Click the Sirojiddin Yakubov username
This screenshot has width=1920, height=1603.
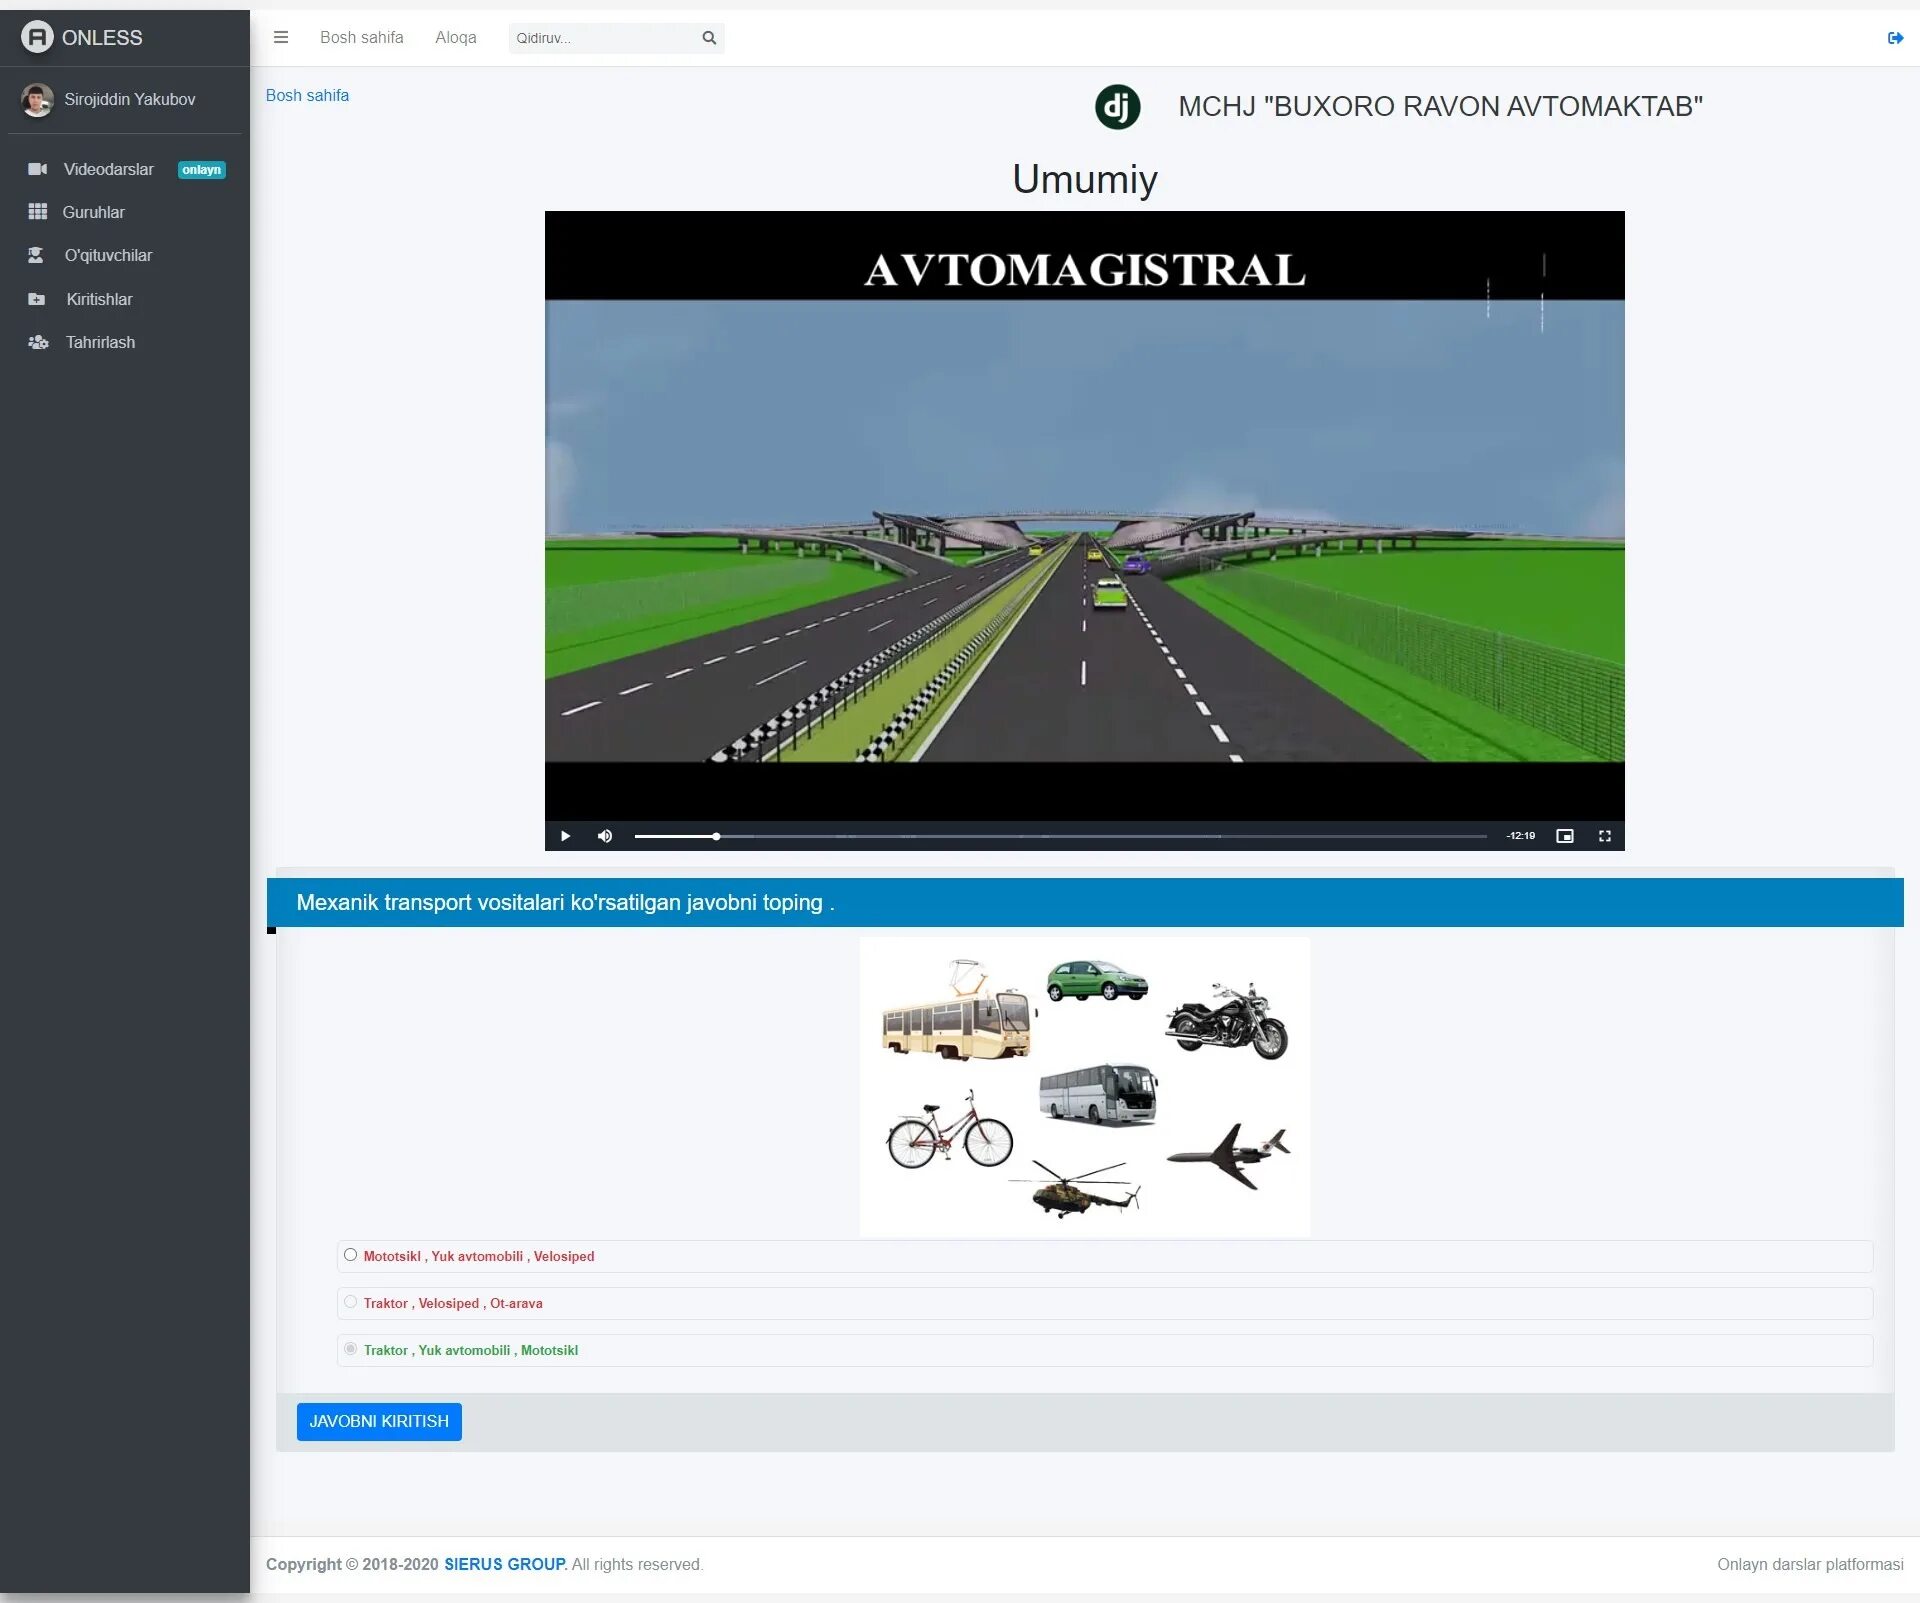[x=130, y=99]
